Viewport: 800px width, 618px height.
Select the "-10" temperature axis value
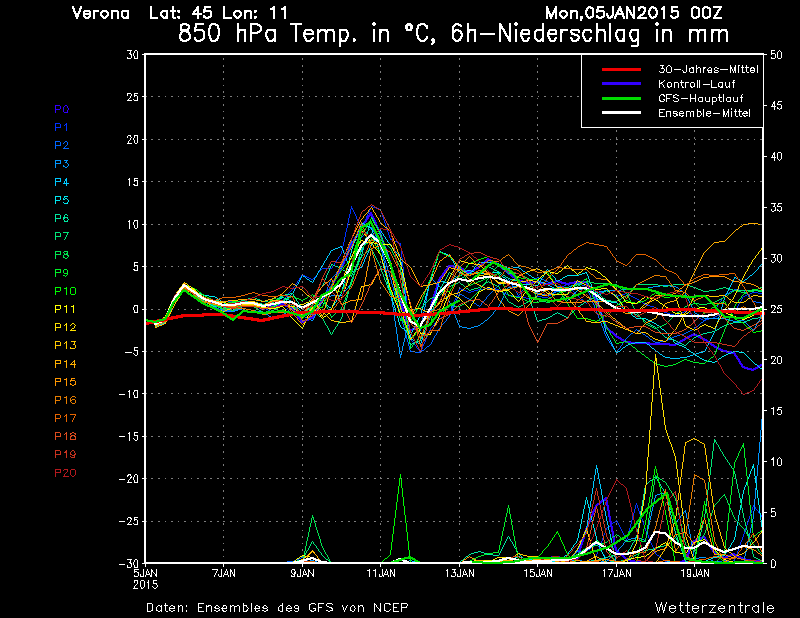coord(128,394)
